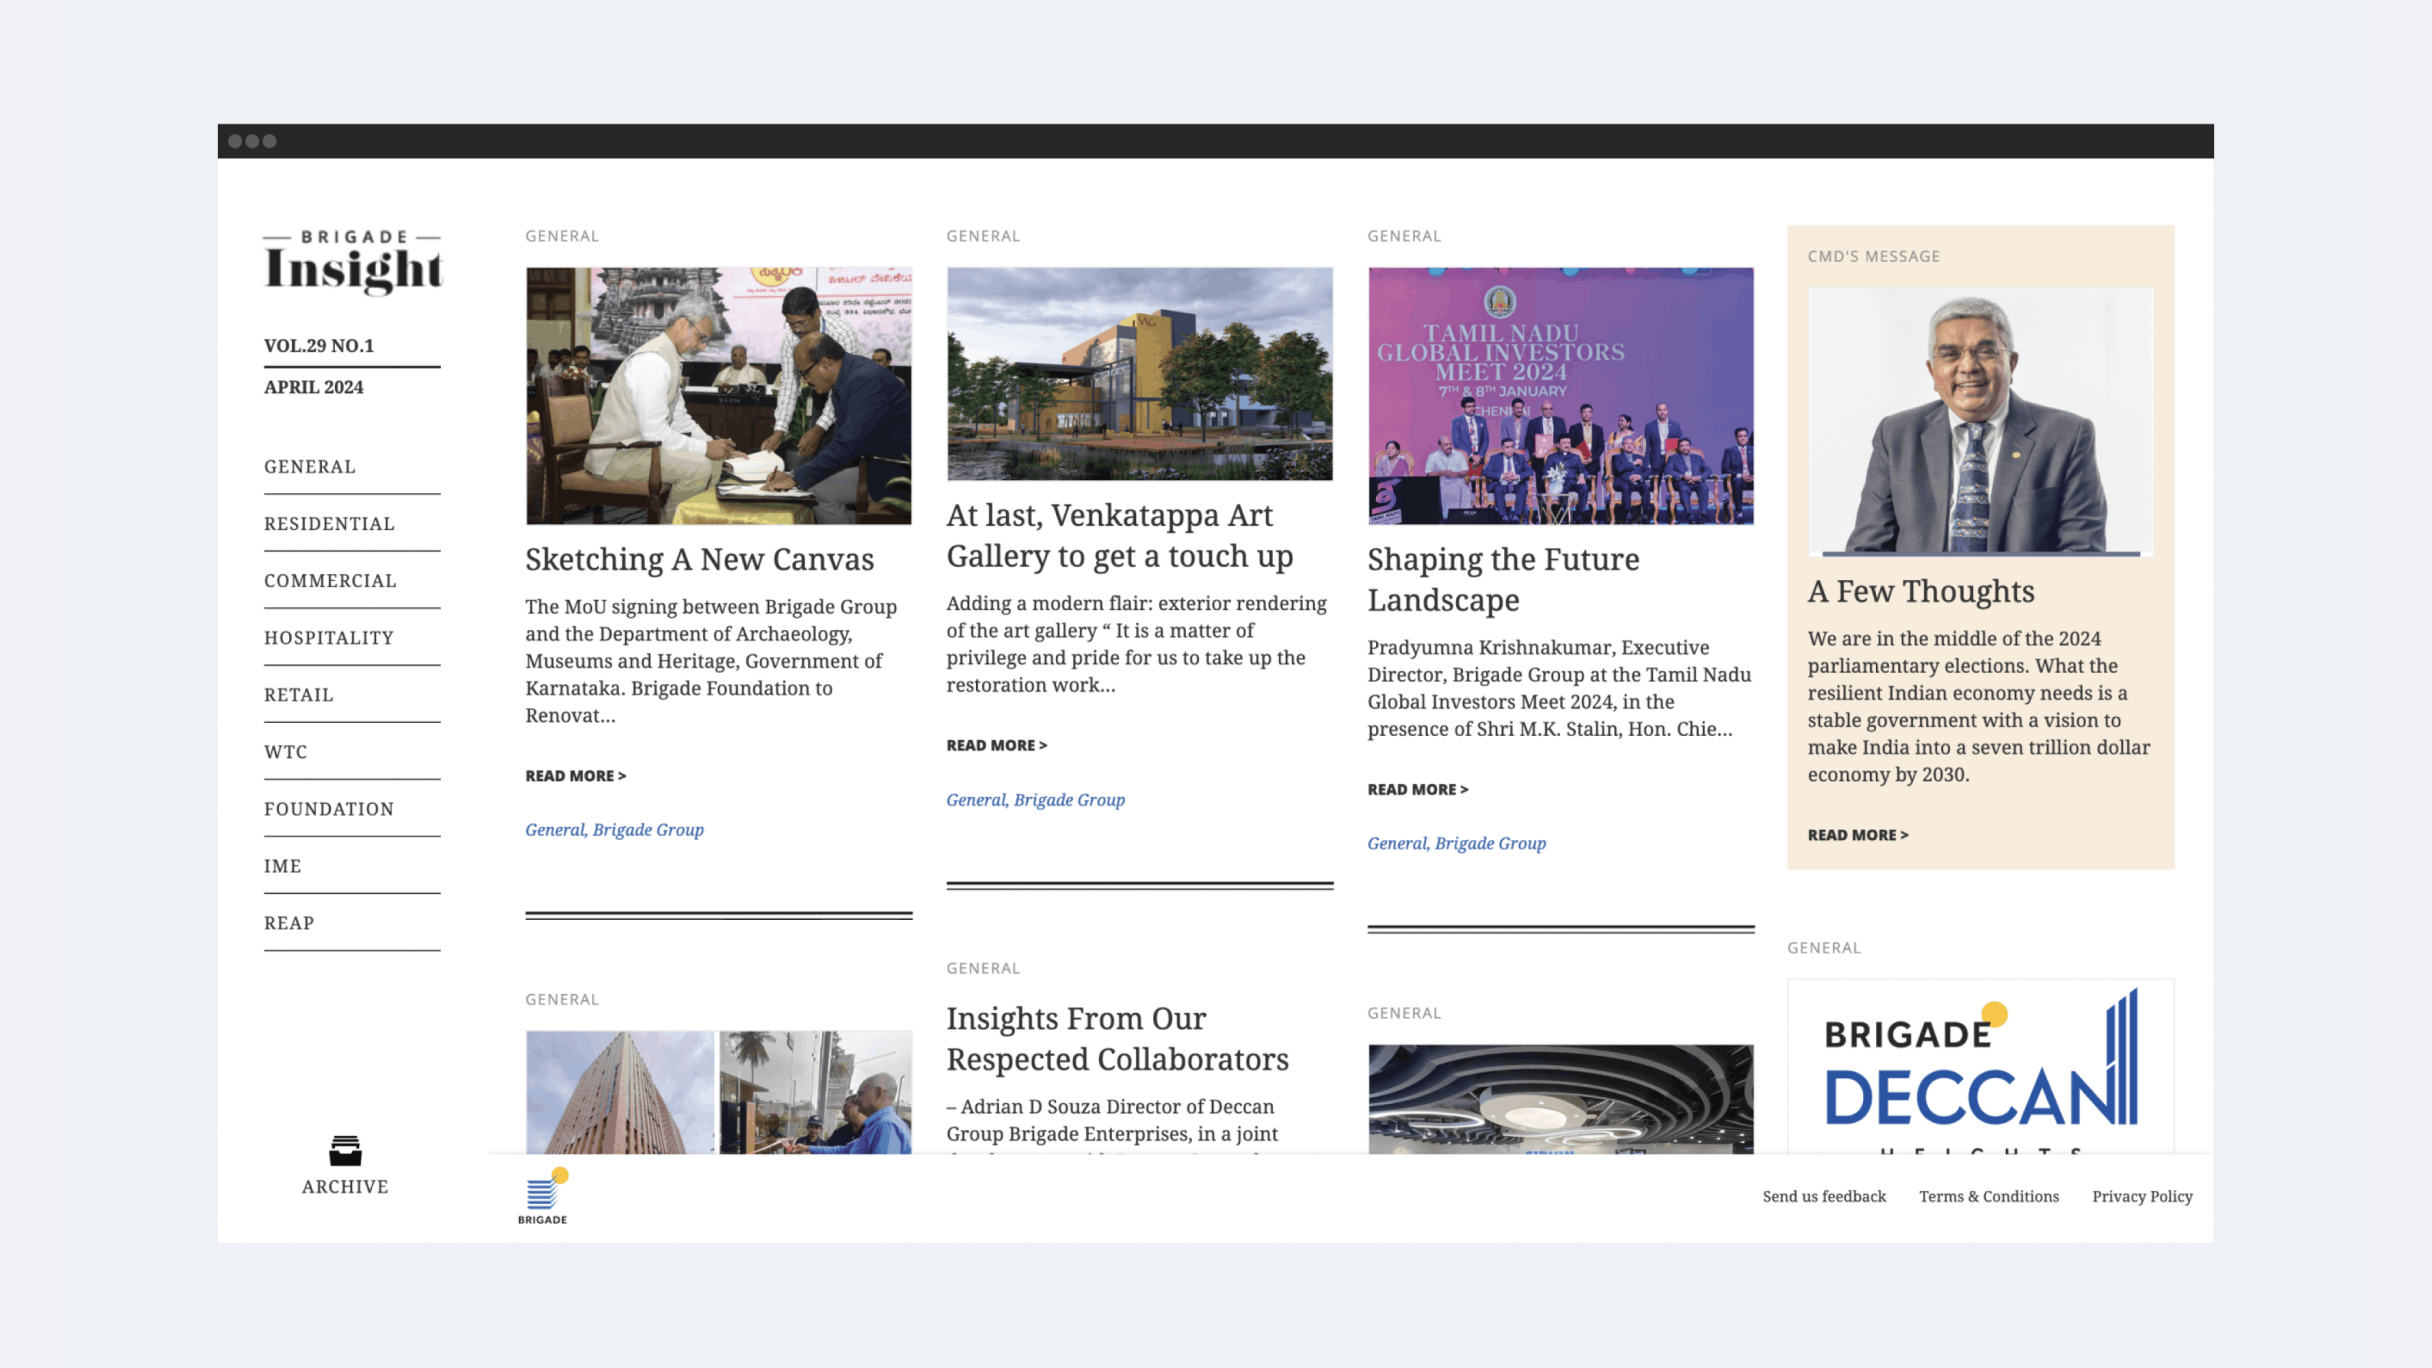2432x1368 pixels.
Task: Read more on Shaping the Future Landscape
Action: pos(1418,789)
